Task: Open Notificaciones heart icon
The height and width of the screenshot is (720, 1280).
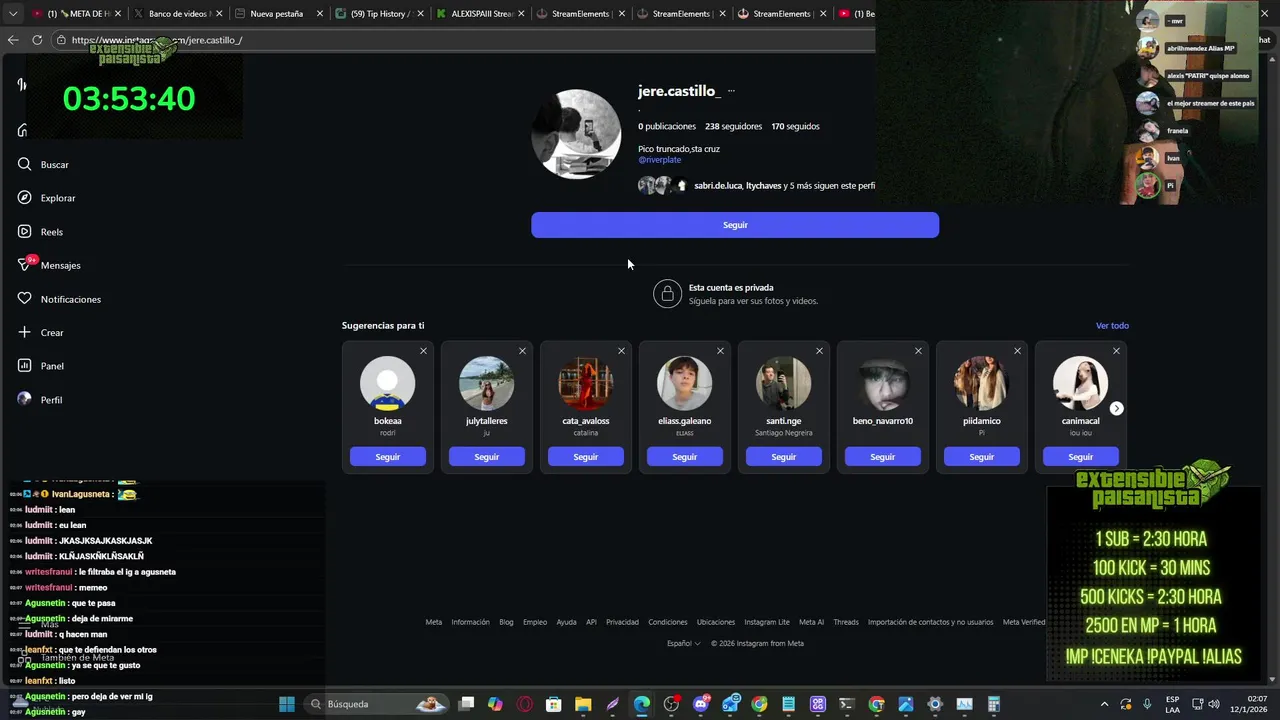Action: click(25, 299)
